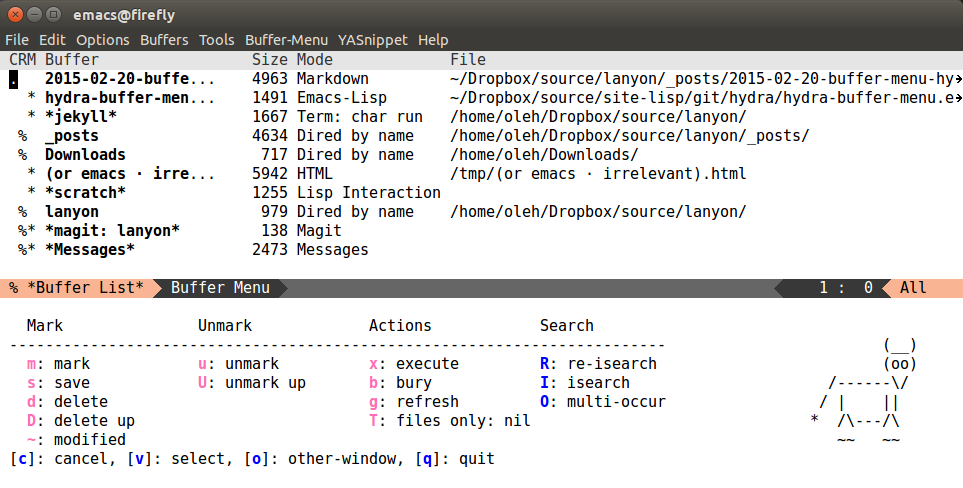Click the /home/oleh/Downloads/ file path
Image resolution: width=963 pixels, height=488 pixels.
tap(544, 155)
